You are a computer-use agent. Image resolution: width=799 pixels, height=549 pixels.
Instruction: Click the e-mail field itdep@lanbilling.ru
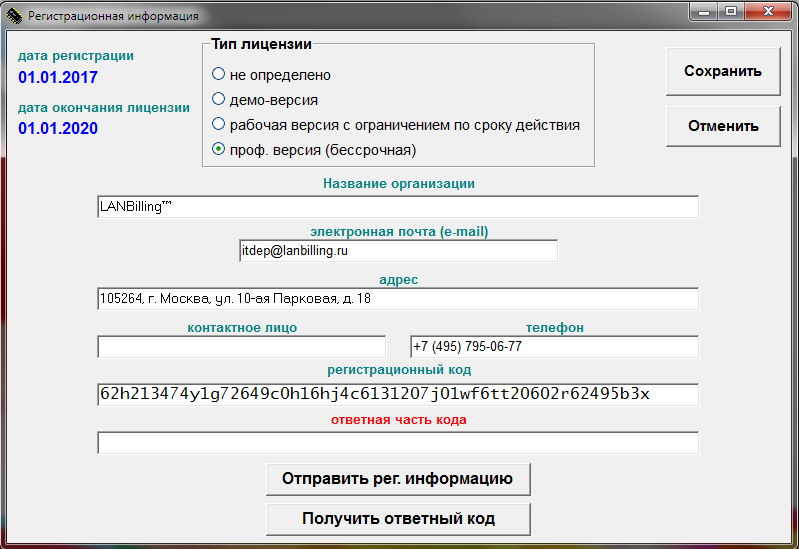(398, 251)
